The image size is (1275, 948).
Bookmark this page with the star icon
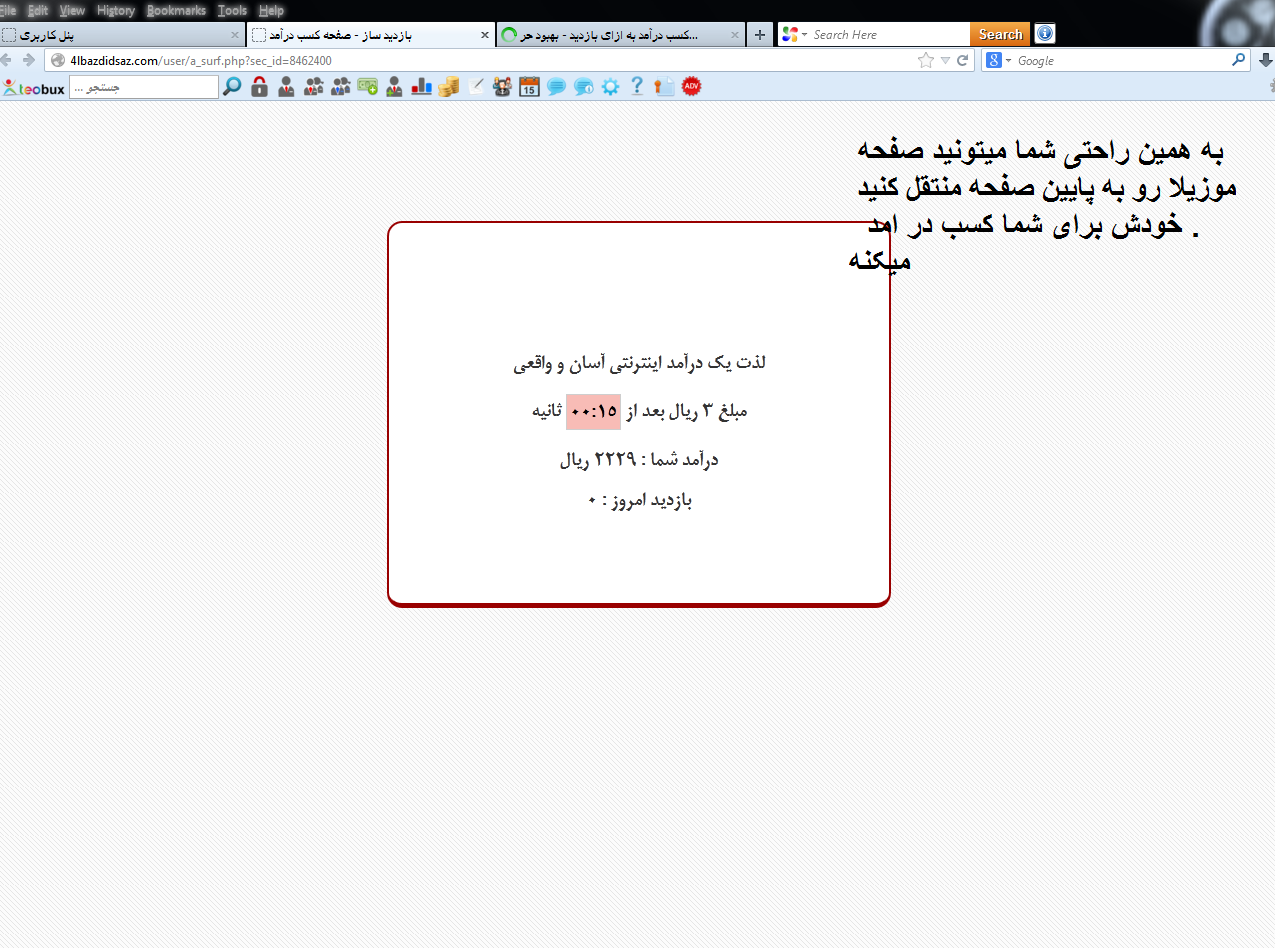926,60
